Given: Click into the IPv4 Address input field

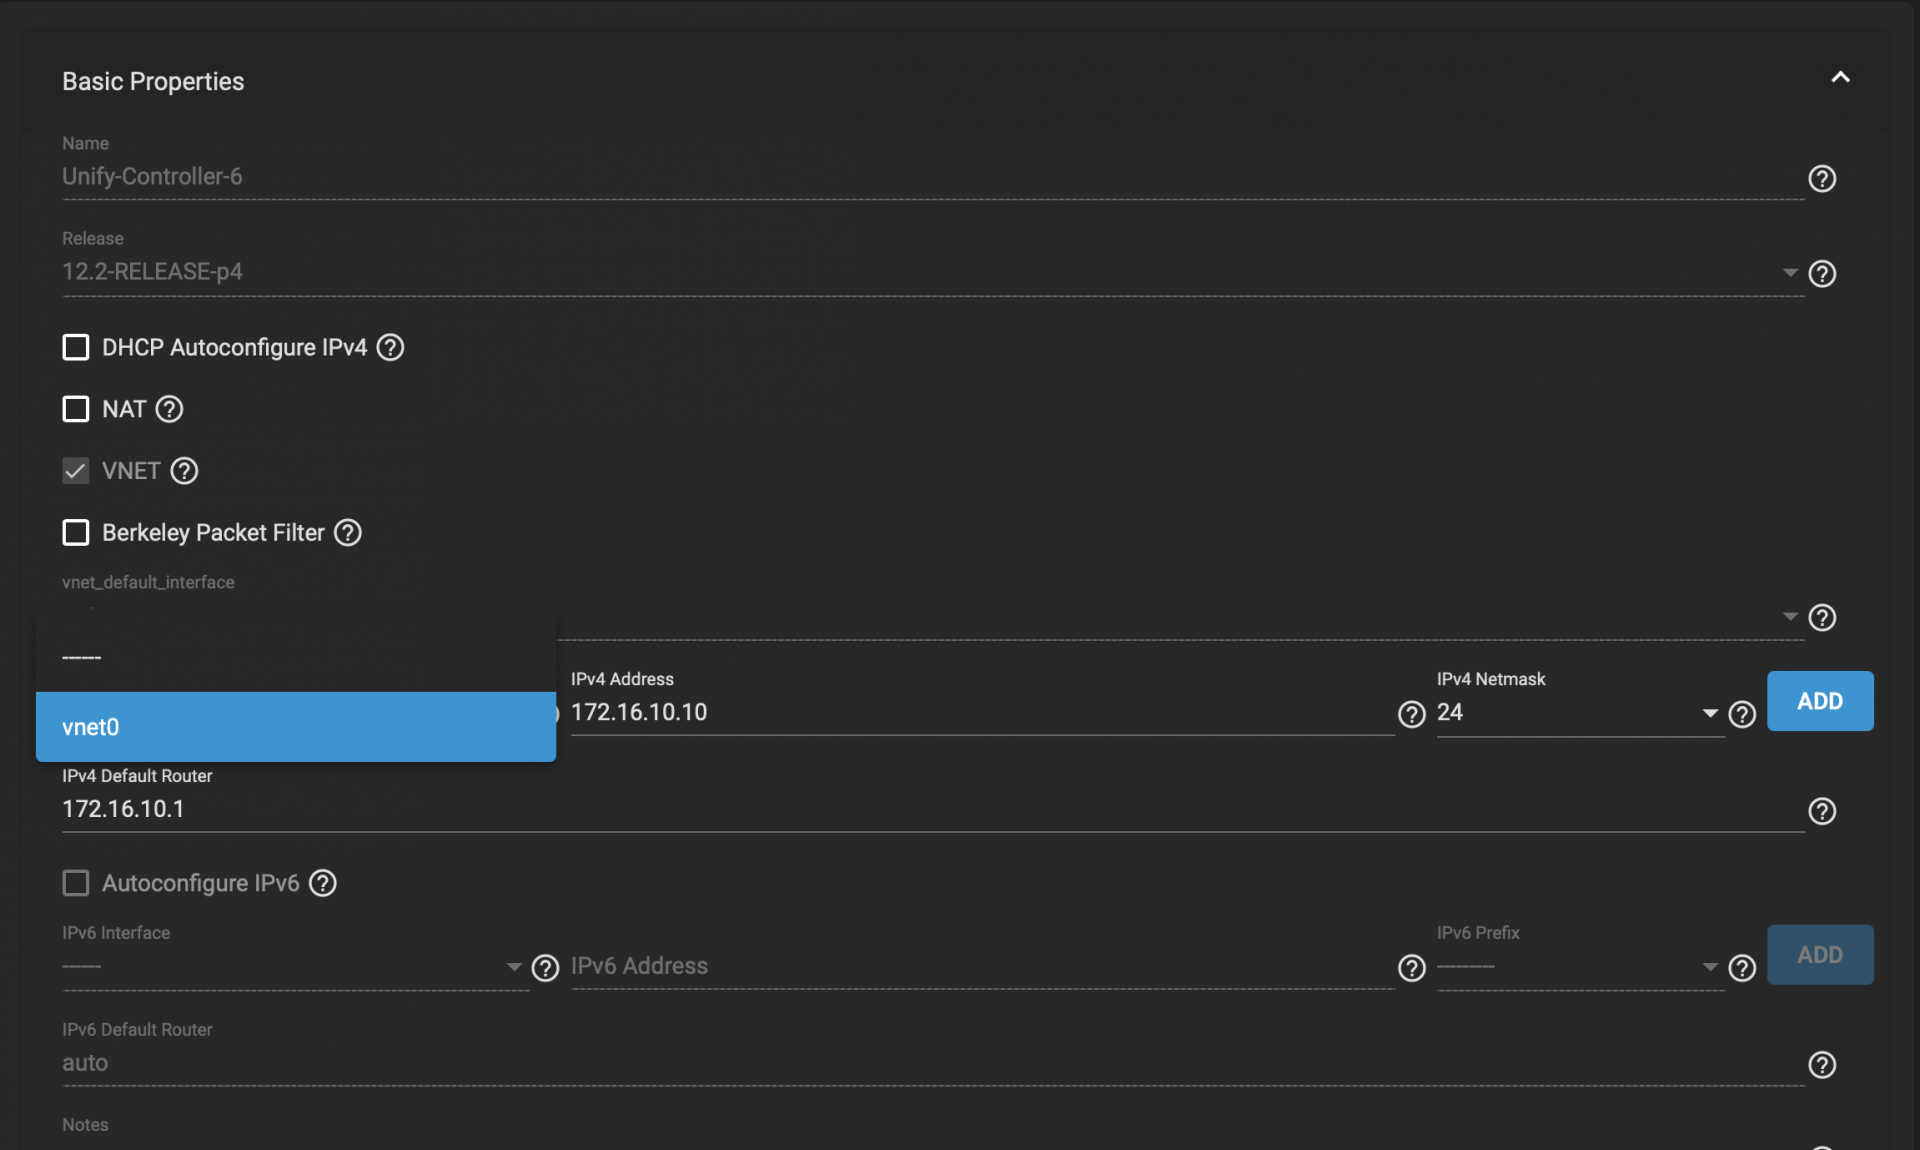Looking at the screenshot, I should pyautogui.click(x=980, y=712).
